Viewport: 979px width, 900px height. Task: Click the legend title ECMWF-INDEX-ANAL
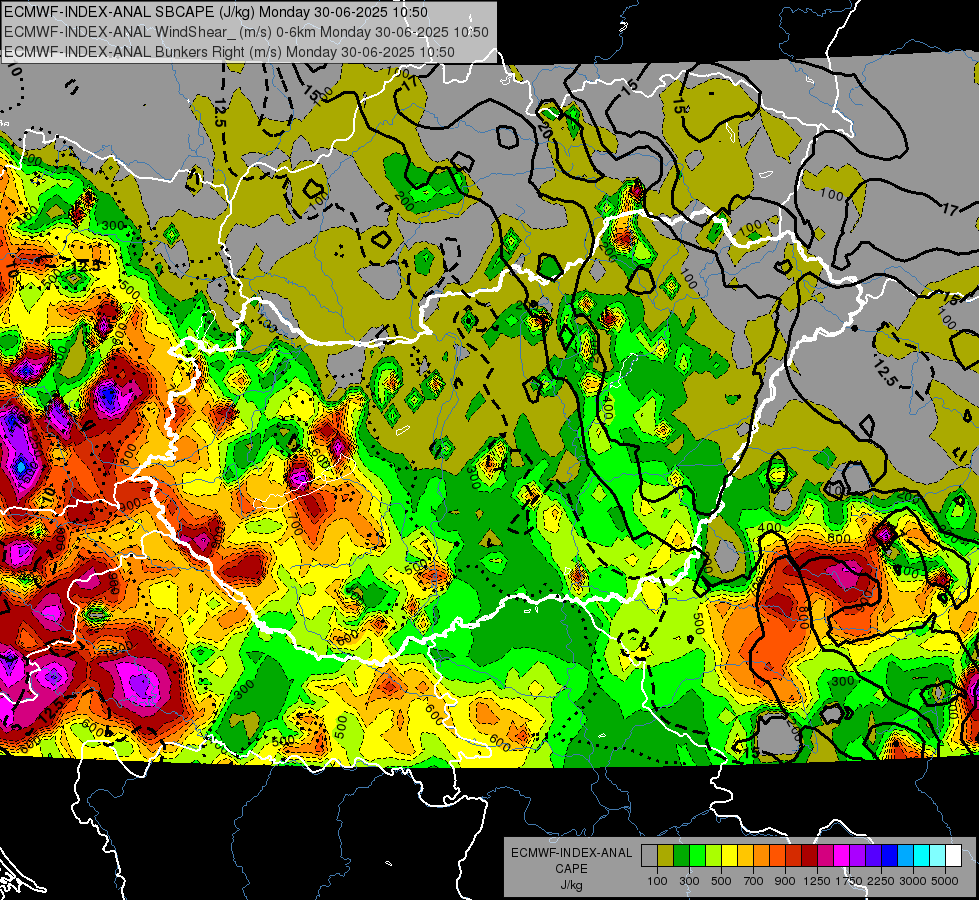[571, 853]
